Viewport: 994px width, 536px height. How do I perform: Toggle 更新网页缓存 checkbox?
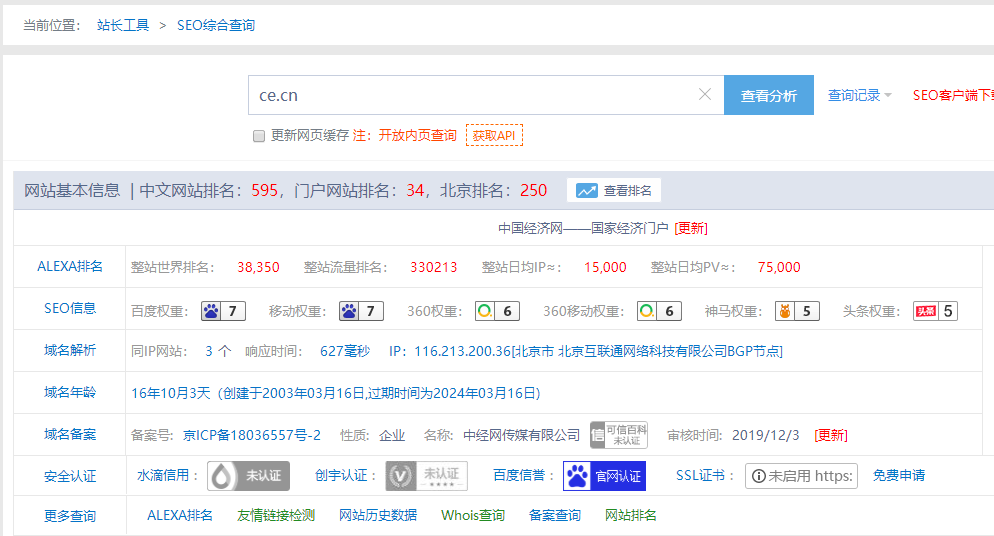(259, 136)
